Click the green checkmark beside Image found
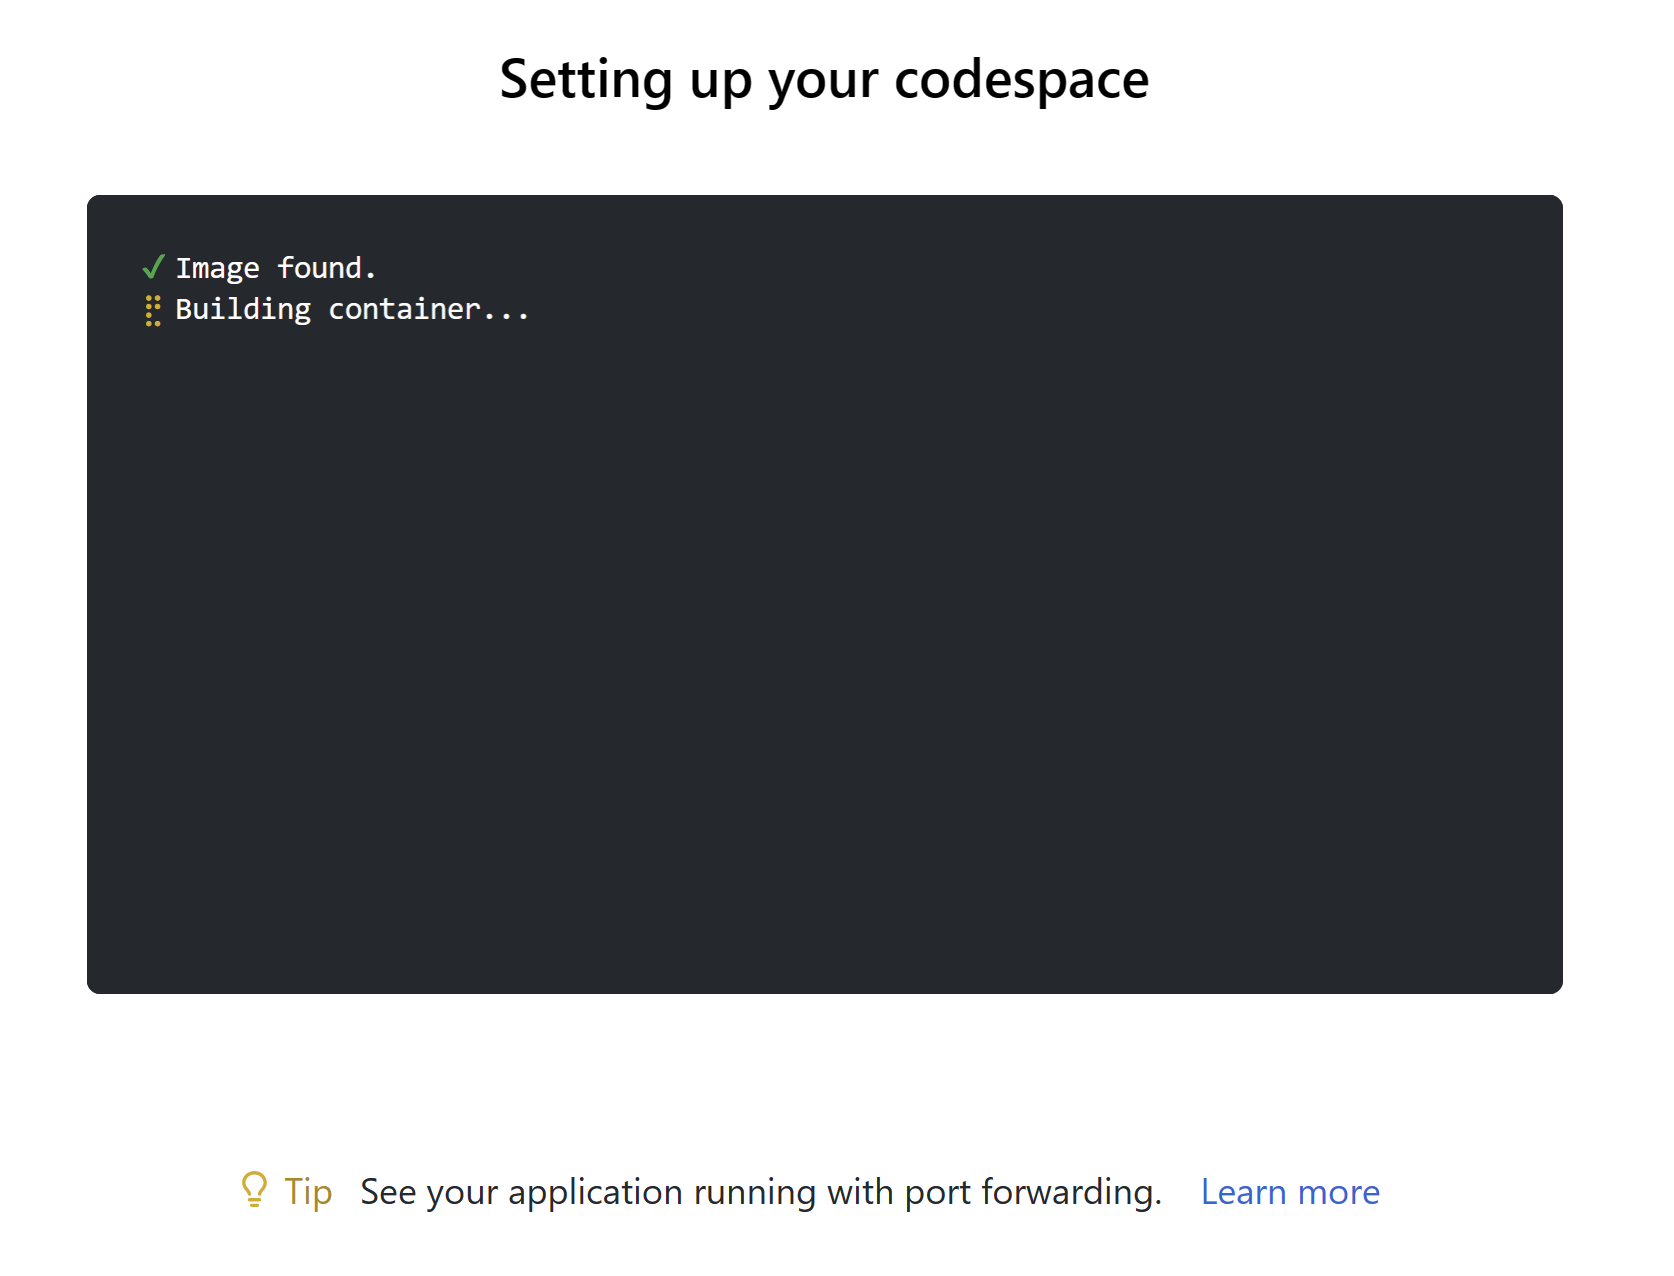 coord(153,267)
